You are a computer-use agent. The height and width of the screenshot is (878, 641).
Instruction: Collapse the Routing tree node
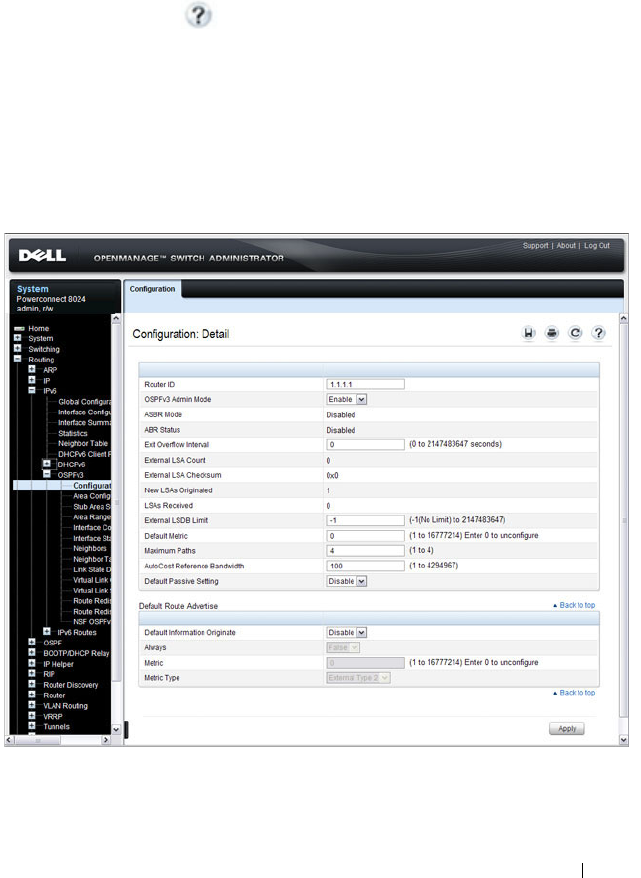point(17,359)
